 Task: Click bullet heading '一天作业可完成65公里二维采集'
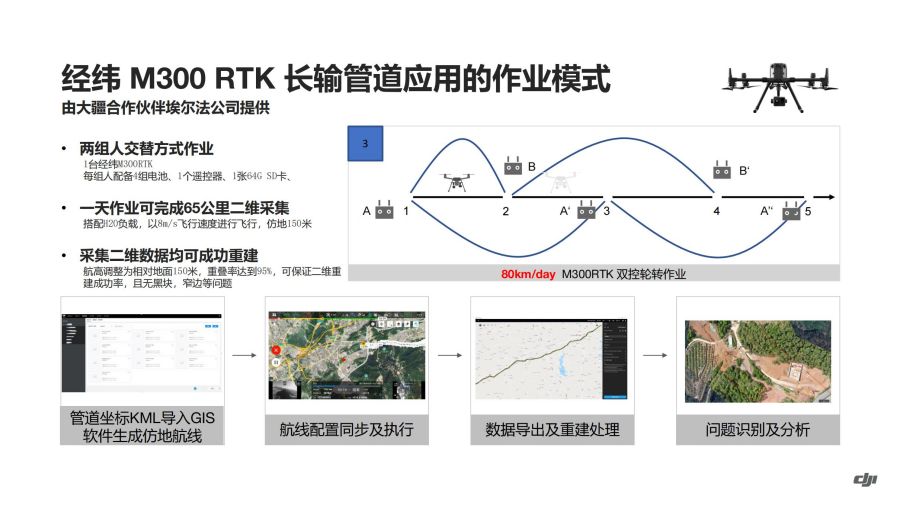pos(184,208)
